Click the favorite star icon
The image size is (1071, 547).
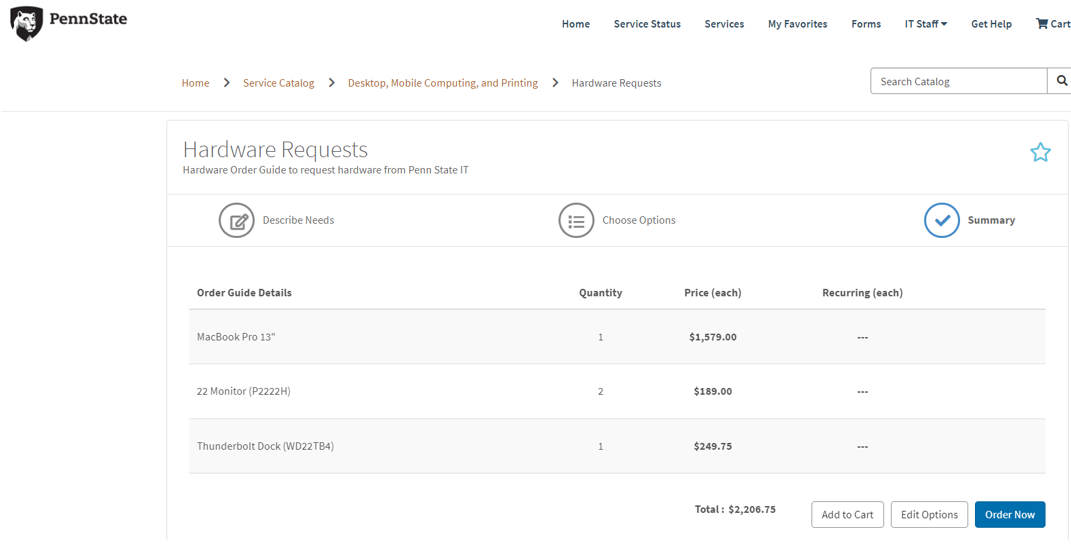[x=1040, y=152]
